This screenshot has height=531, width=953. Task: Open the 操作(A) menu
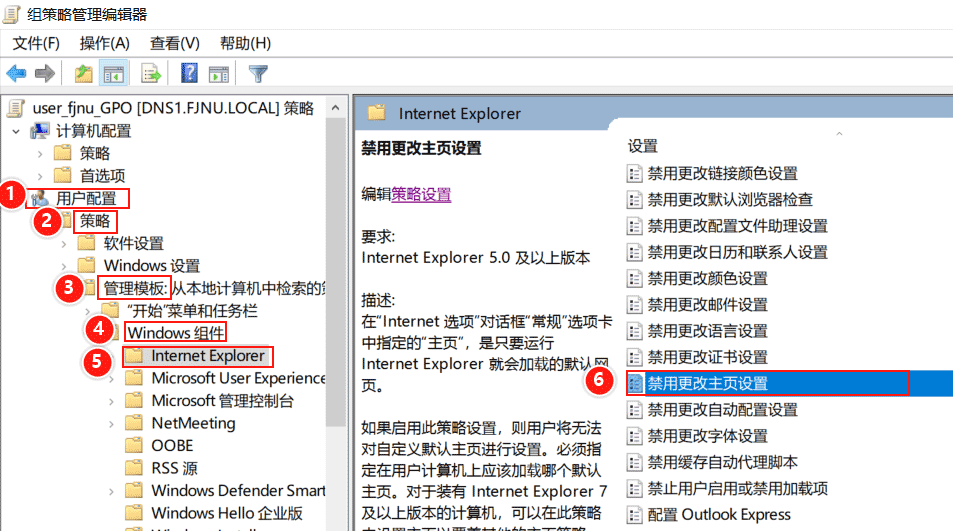point(105,43)
